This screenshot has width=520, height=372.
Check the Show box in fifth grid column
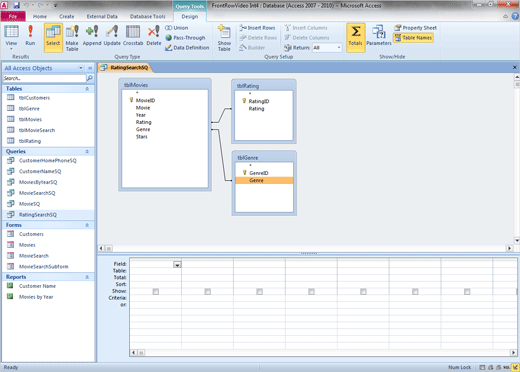tap(363, 292)
